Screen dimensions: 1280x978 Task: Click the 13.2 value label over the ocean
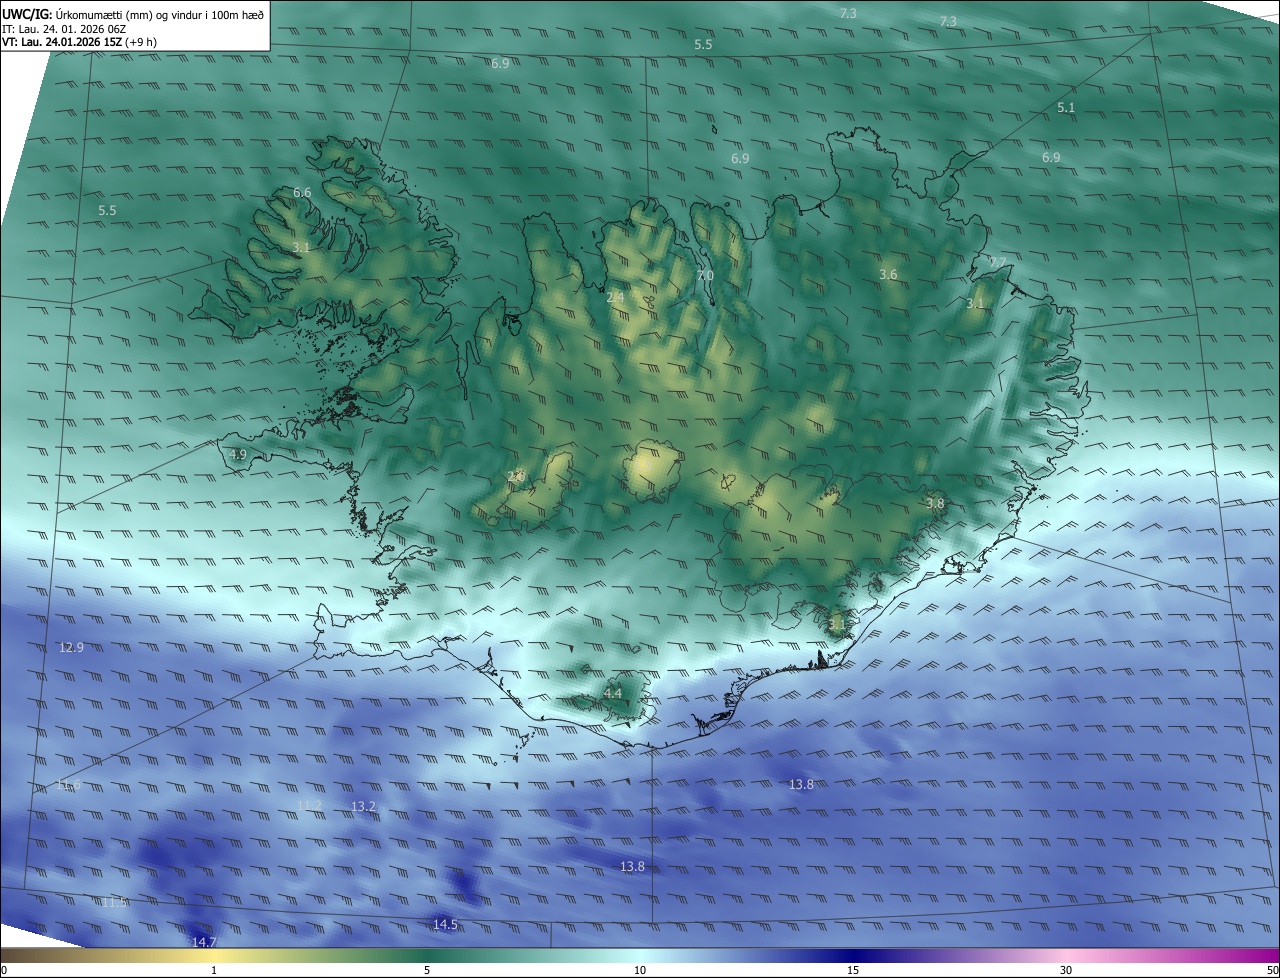[x=363, y=806]
